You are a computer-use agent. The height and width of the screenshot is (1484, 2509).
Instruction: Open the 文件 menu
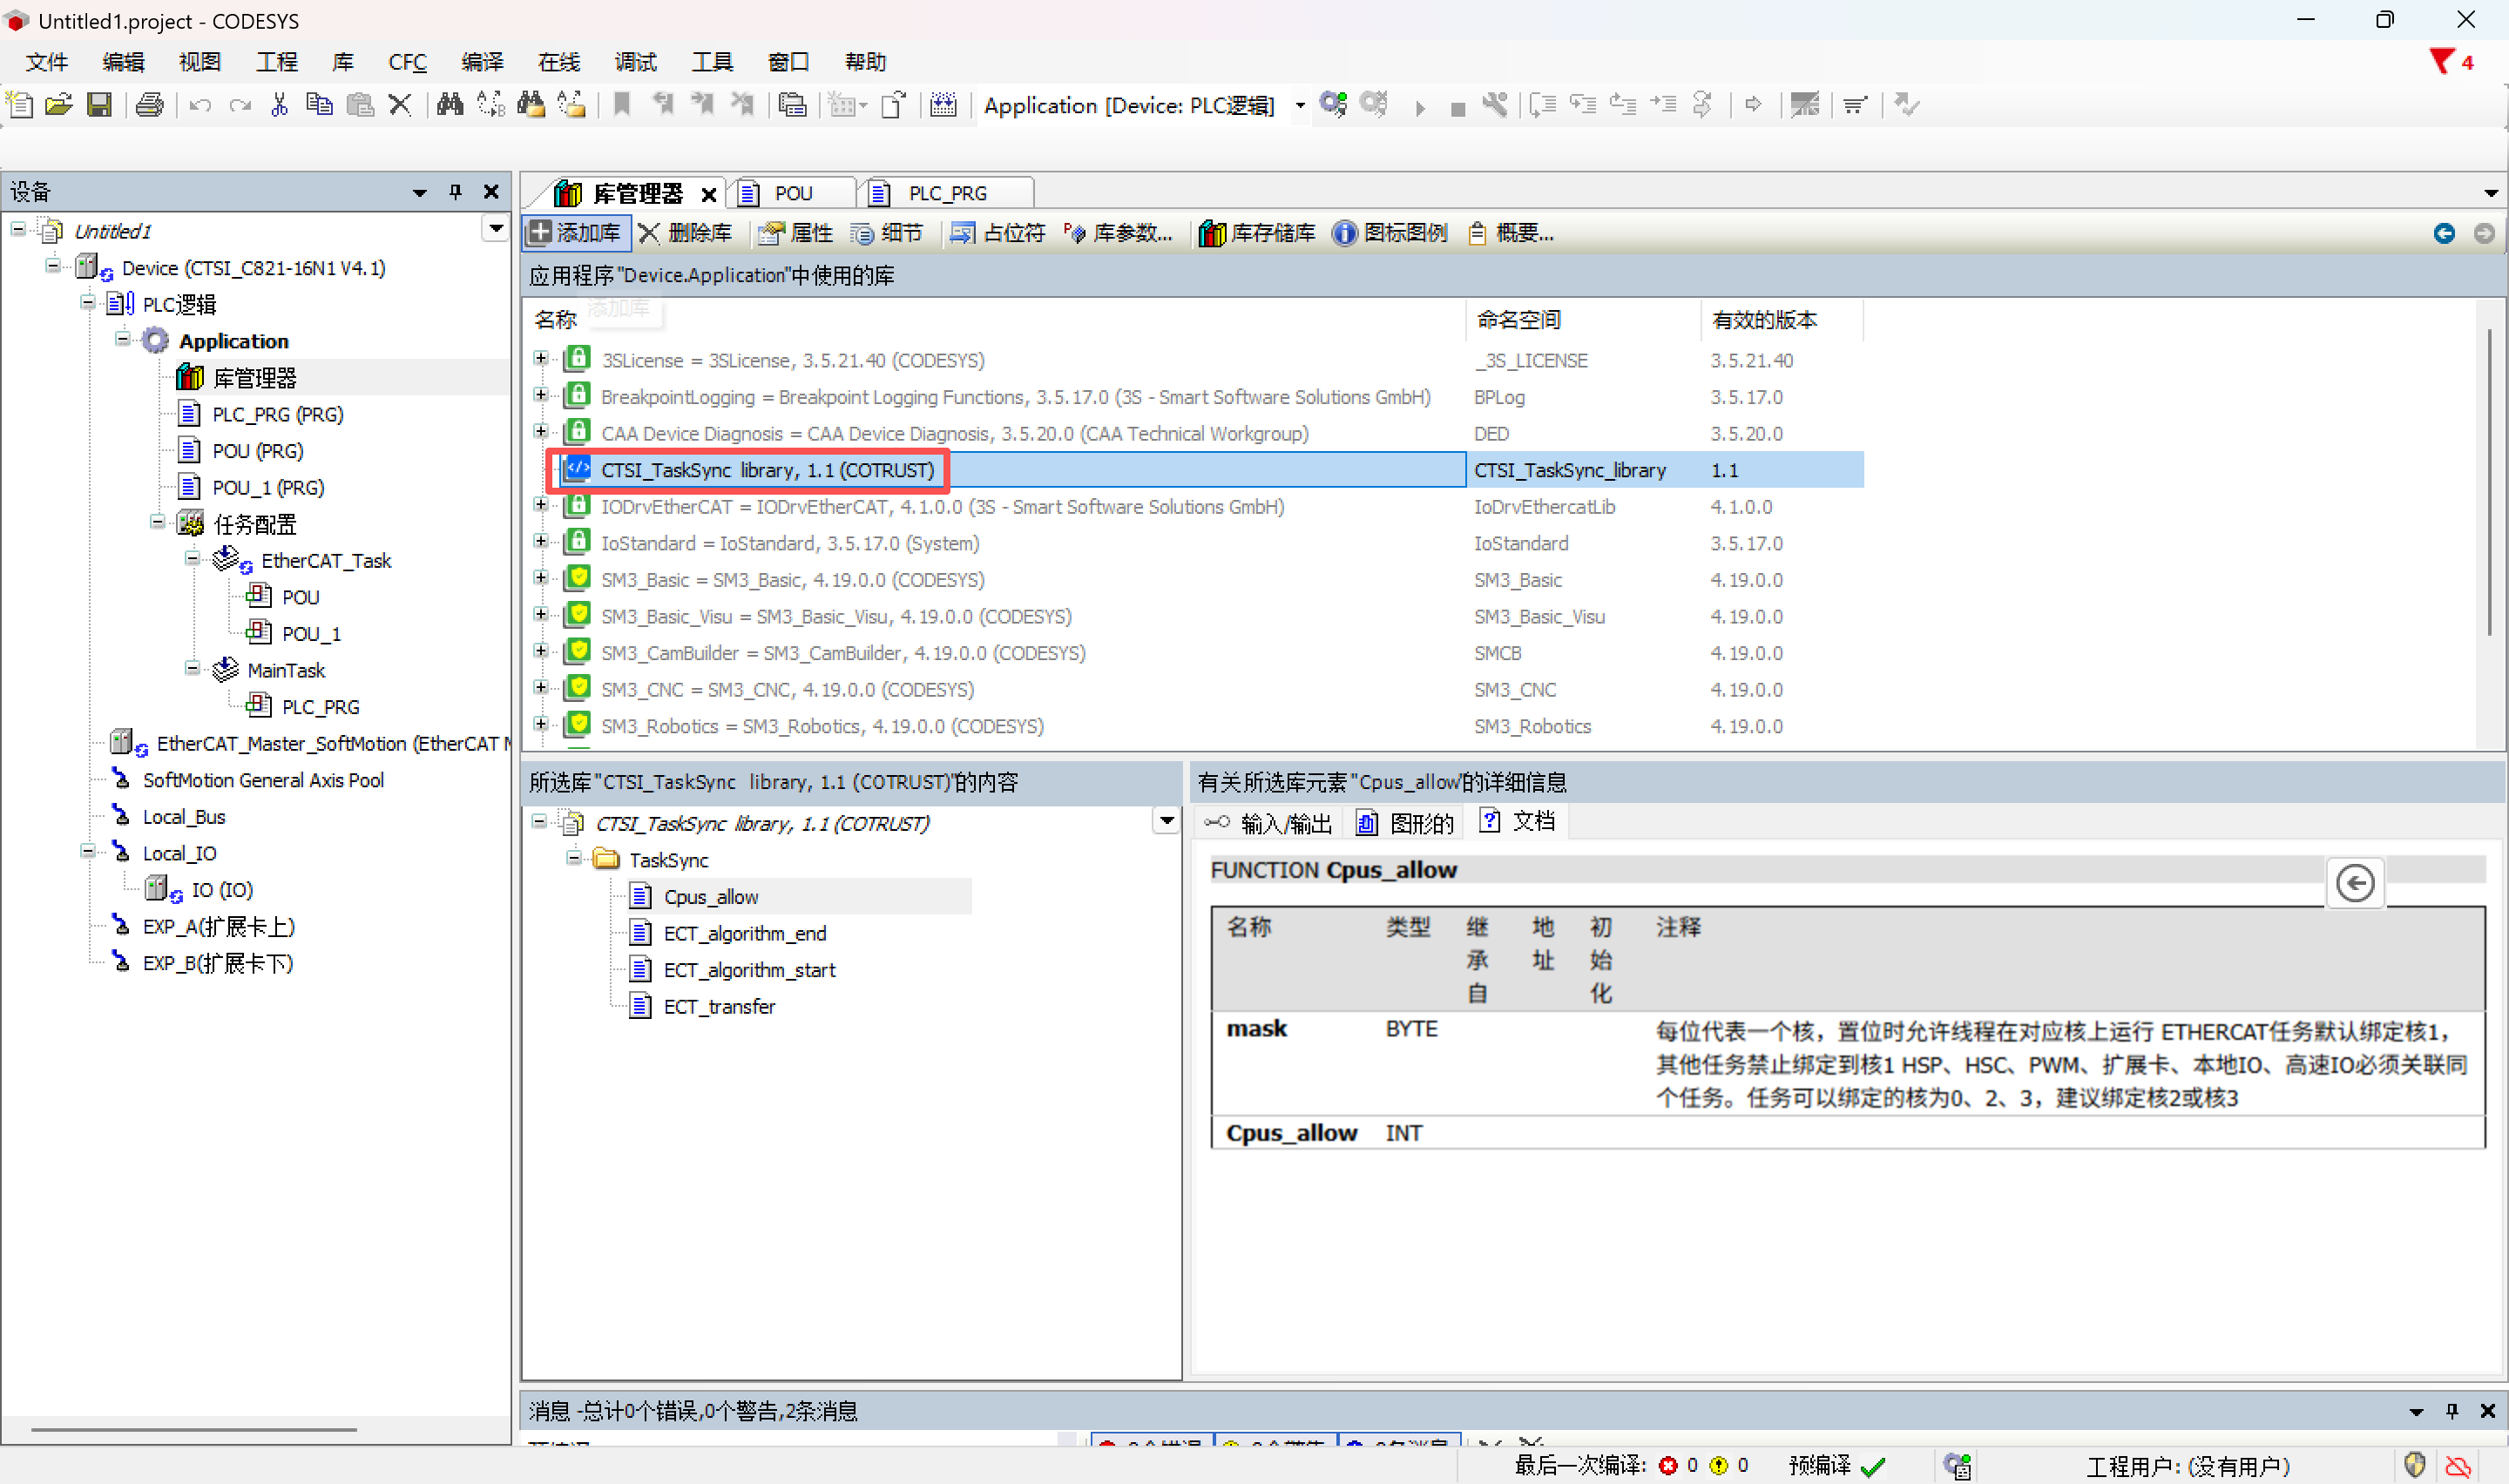point(46,62)
